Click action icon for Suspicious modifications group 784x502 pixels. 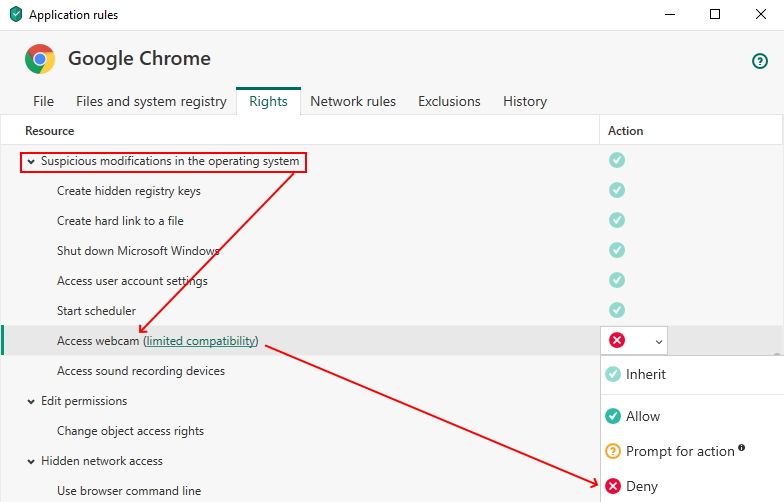(616, 160)
